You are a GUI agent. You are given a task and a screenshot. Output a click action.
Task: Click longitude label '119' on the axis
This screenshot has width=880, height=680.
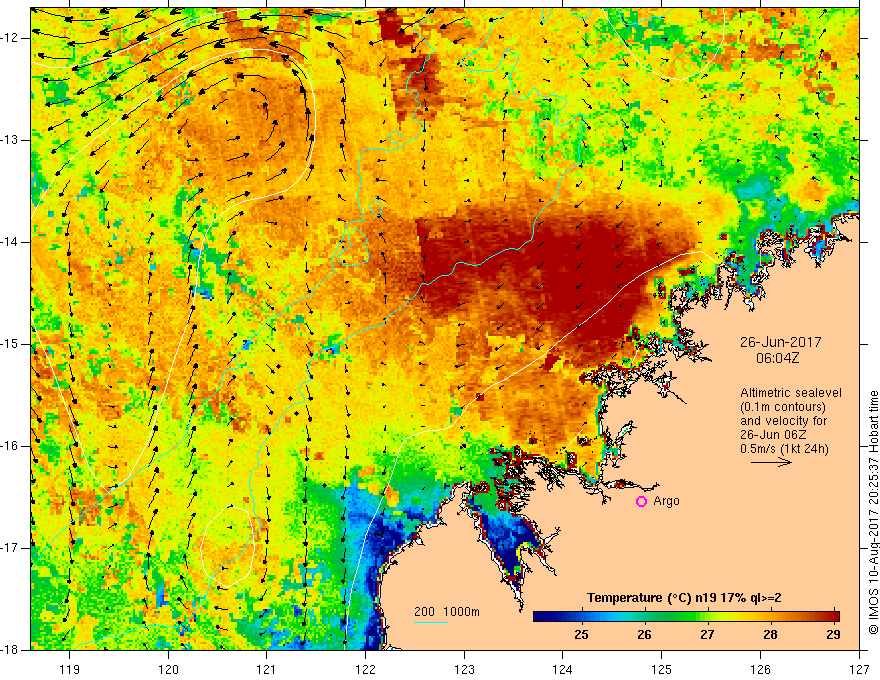pos(70,669)
